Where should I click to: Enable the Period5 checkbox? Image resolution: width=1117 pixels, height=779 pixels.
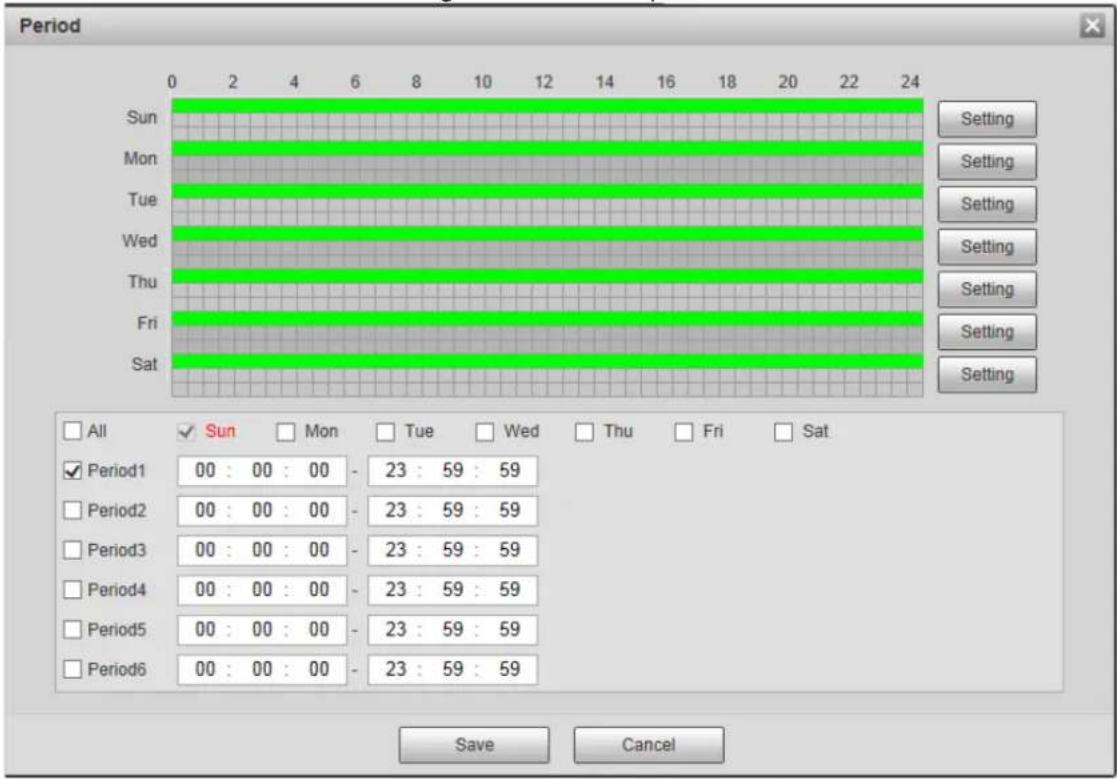pos(73,629)
